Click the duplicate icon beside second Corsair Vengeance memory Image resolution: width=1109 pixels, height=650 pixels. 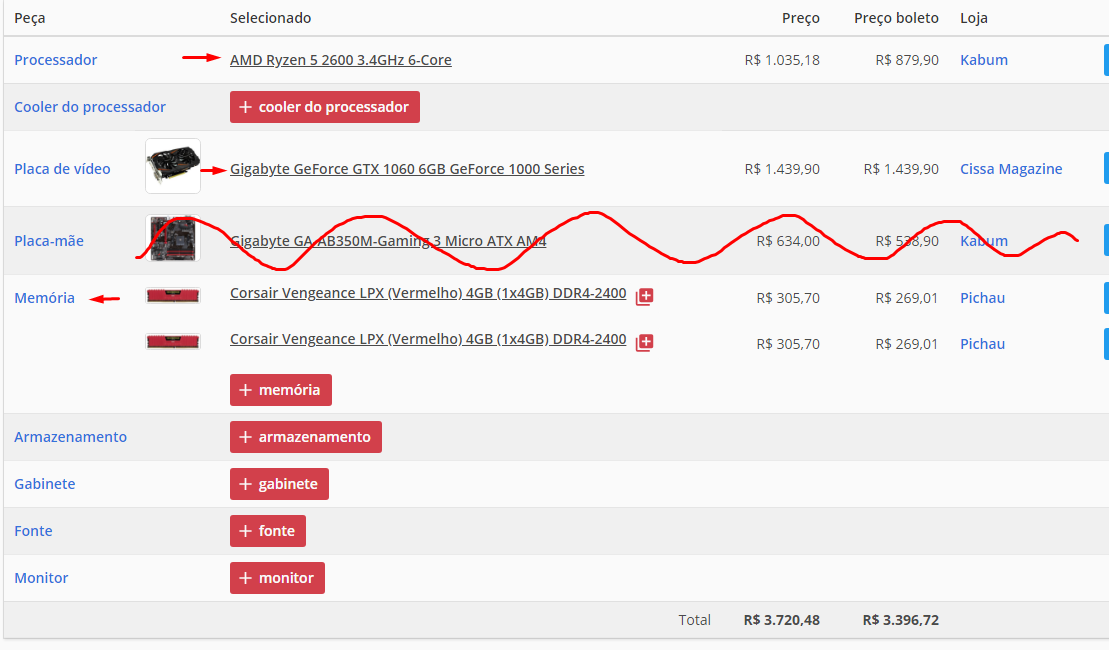tap(644, 342)
